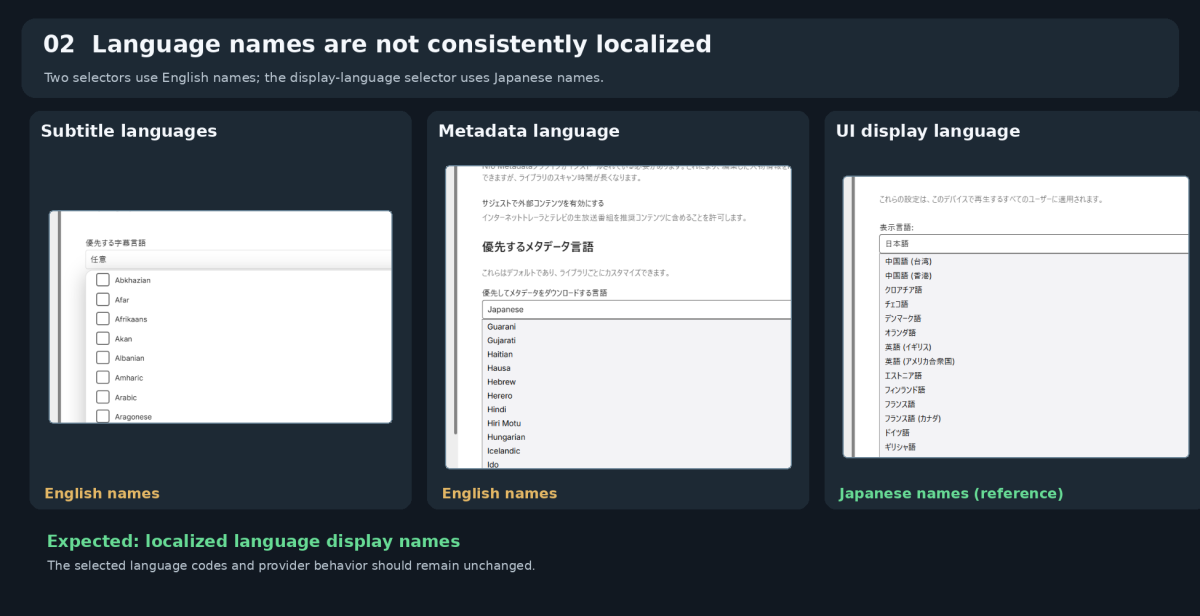
Task: Select the オランダ語 option
Action: click(x=1034, y=332)
